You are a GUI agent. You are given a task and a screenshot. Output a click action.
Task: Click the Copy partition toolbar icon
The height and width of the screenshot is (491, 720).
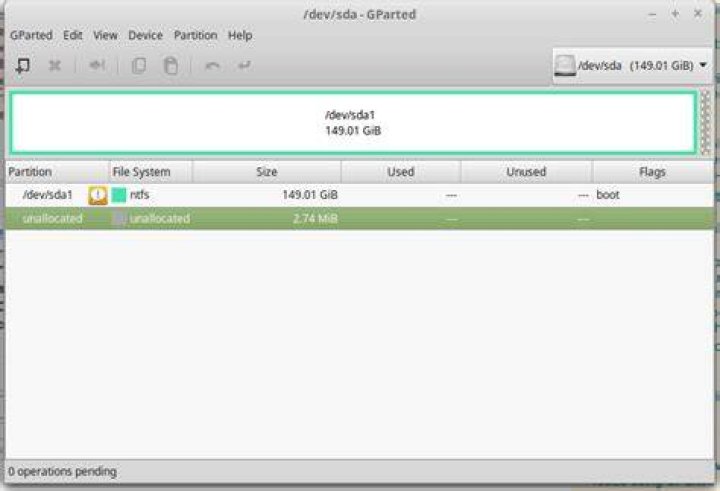tap(139, 66)
